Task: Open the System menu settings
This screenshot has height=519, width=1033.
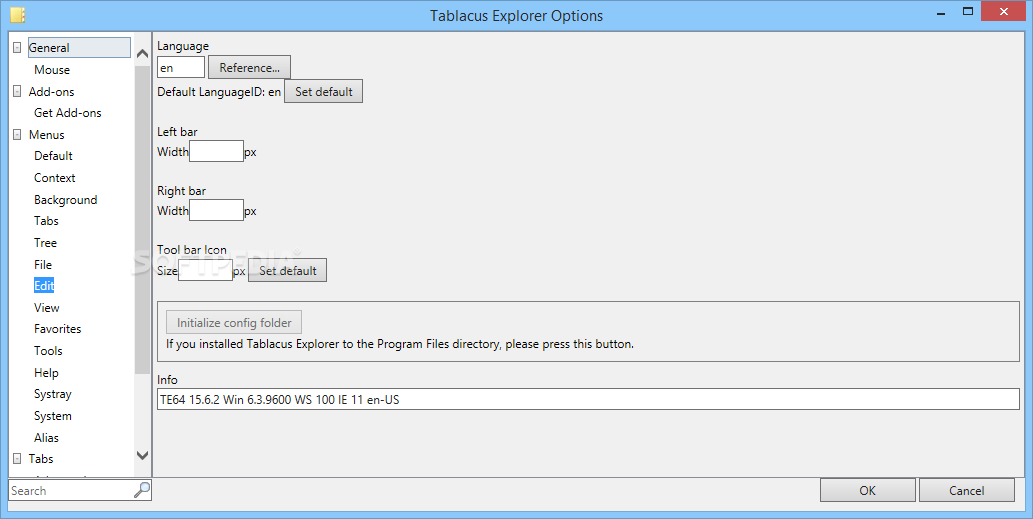Action: [53, 416]
